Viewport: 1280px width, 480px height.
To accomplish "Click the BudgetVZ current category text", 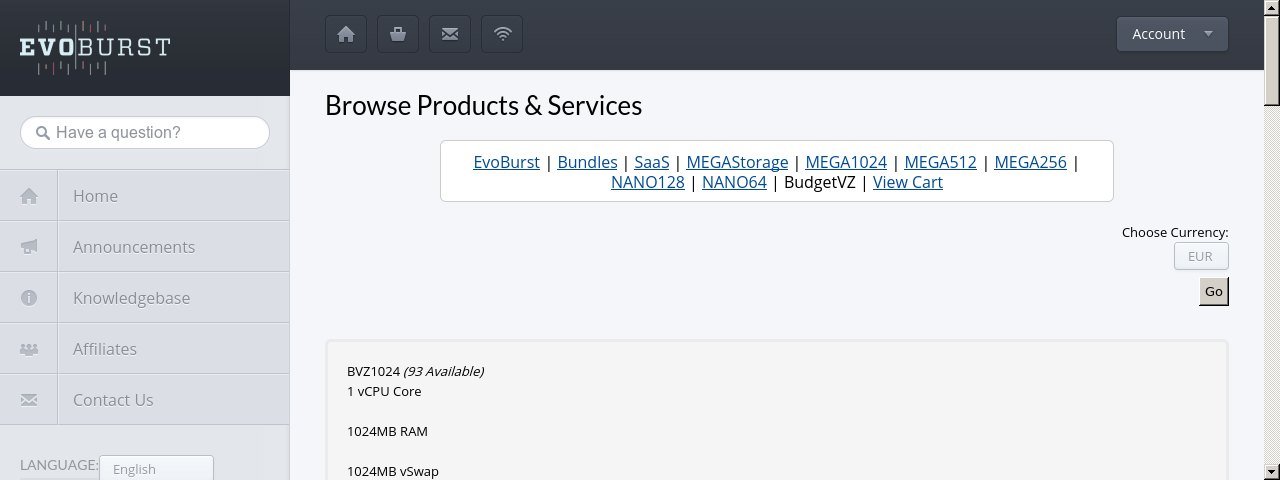I will tap(820, 182).
